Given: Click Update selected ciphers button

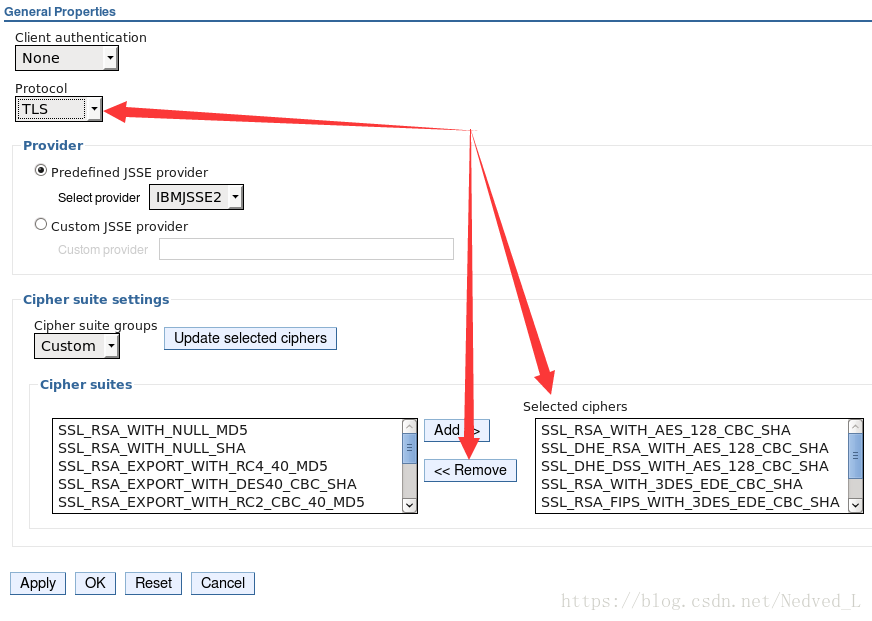Looking at the screenshot, I should click(x=250, y=338).
